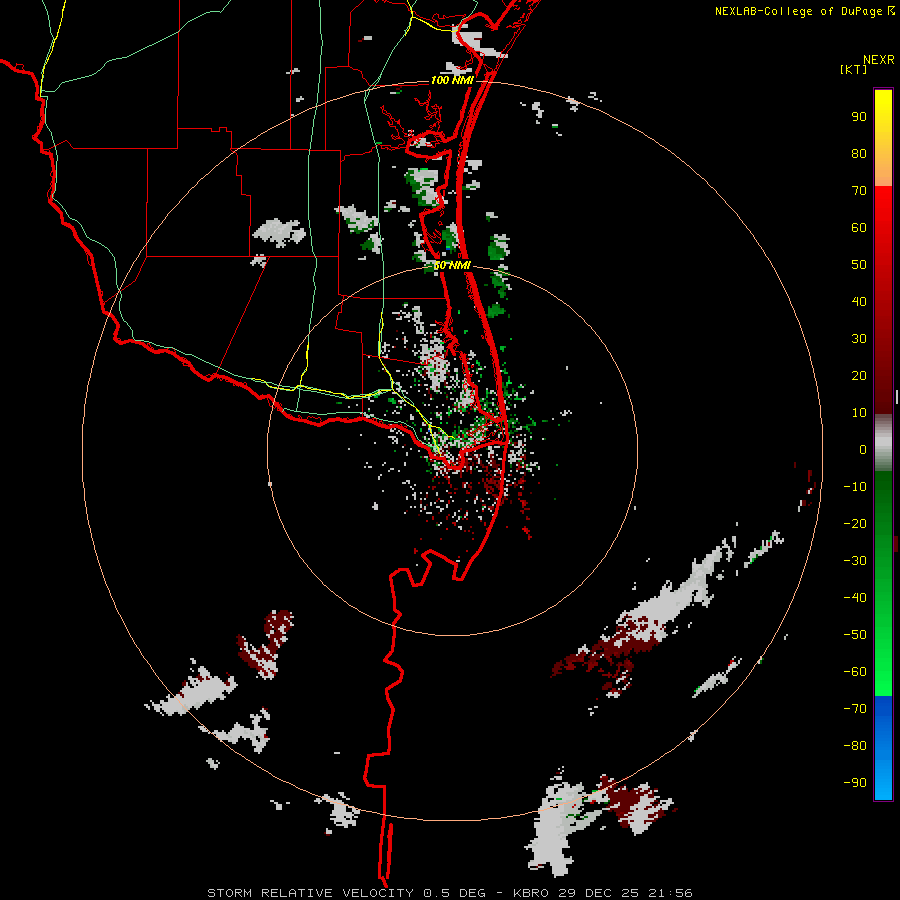Click the 10 value on velocity scale

(859, 413)
